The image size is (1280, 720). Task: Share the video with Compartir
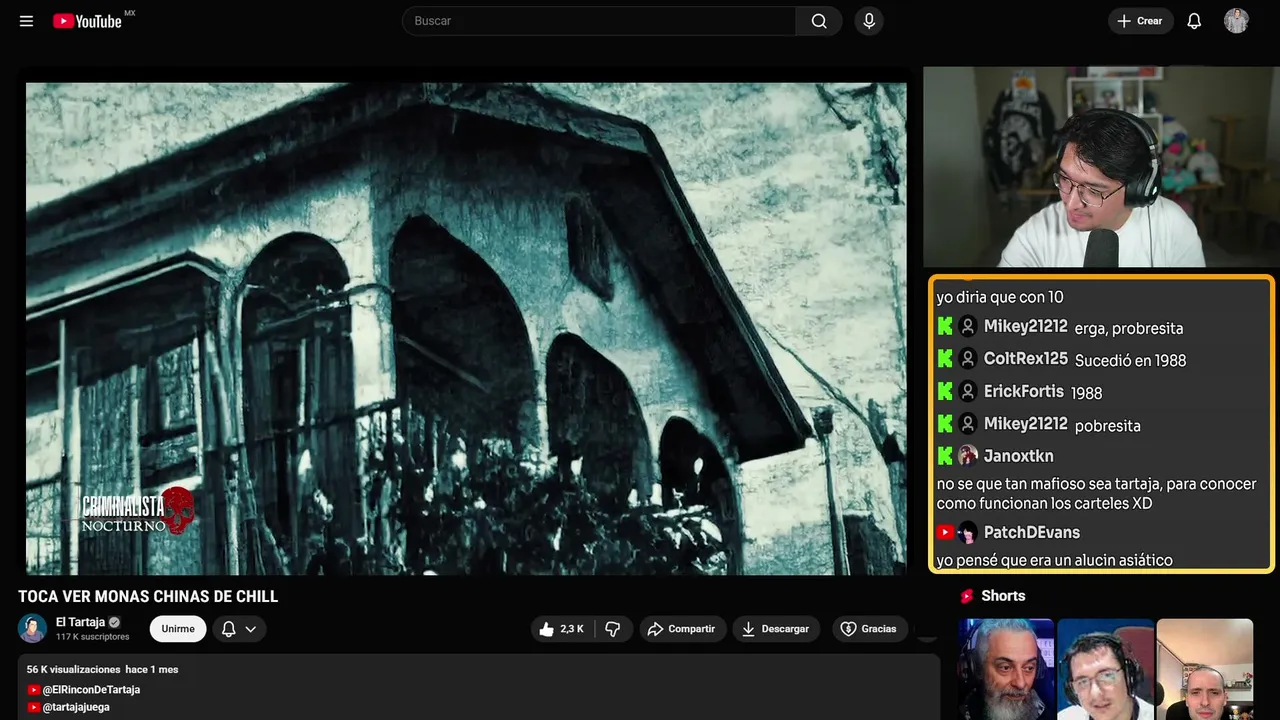(682, 629)
